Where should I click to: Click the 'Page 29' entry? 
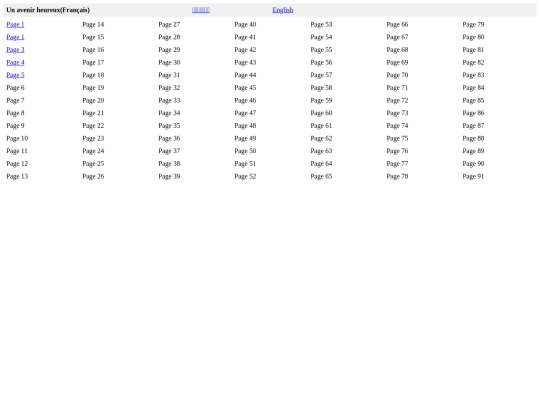169,50
